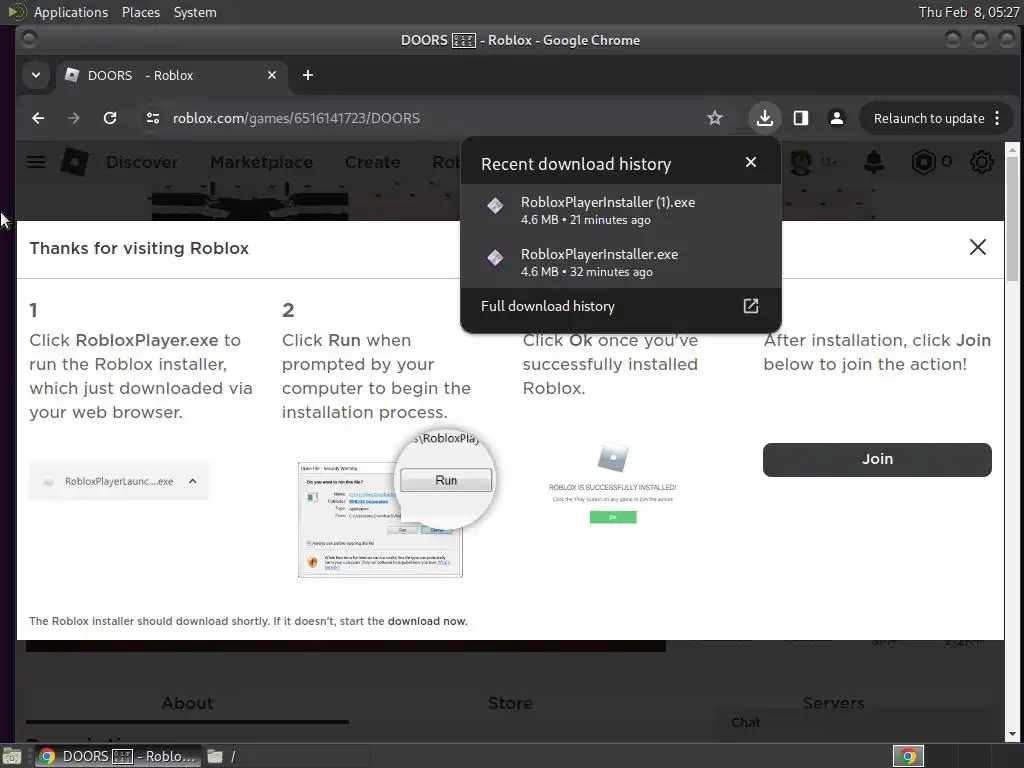Select the DOORS - Roblox tab

click(x=172, y=75)
